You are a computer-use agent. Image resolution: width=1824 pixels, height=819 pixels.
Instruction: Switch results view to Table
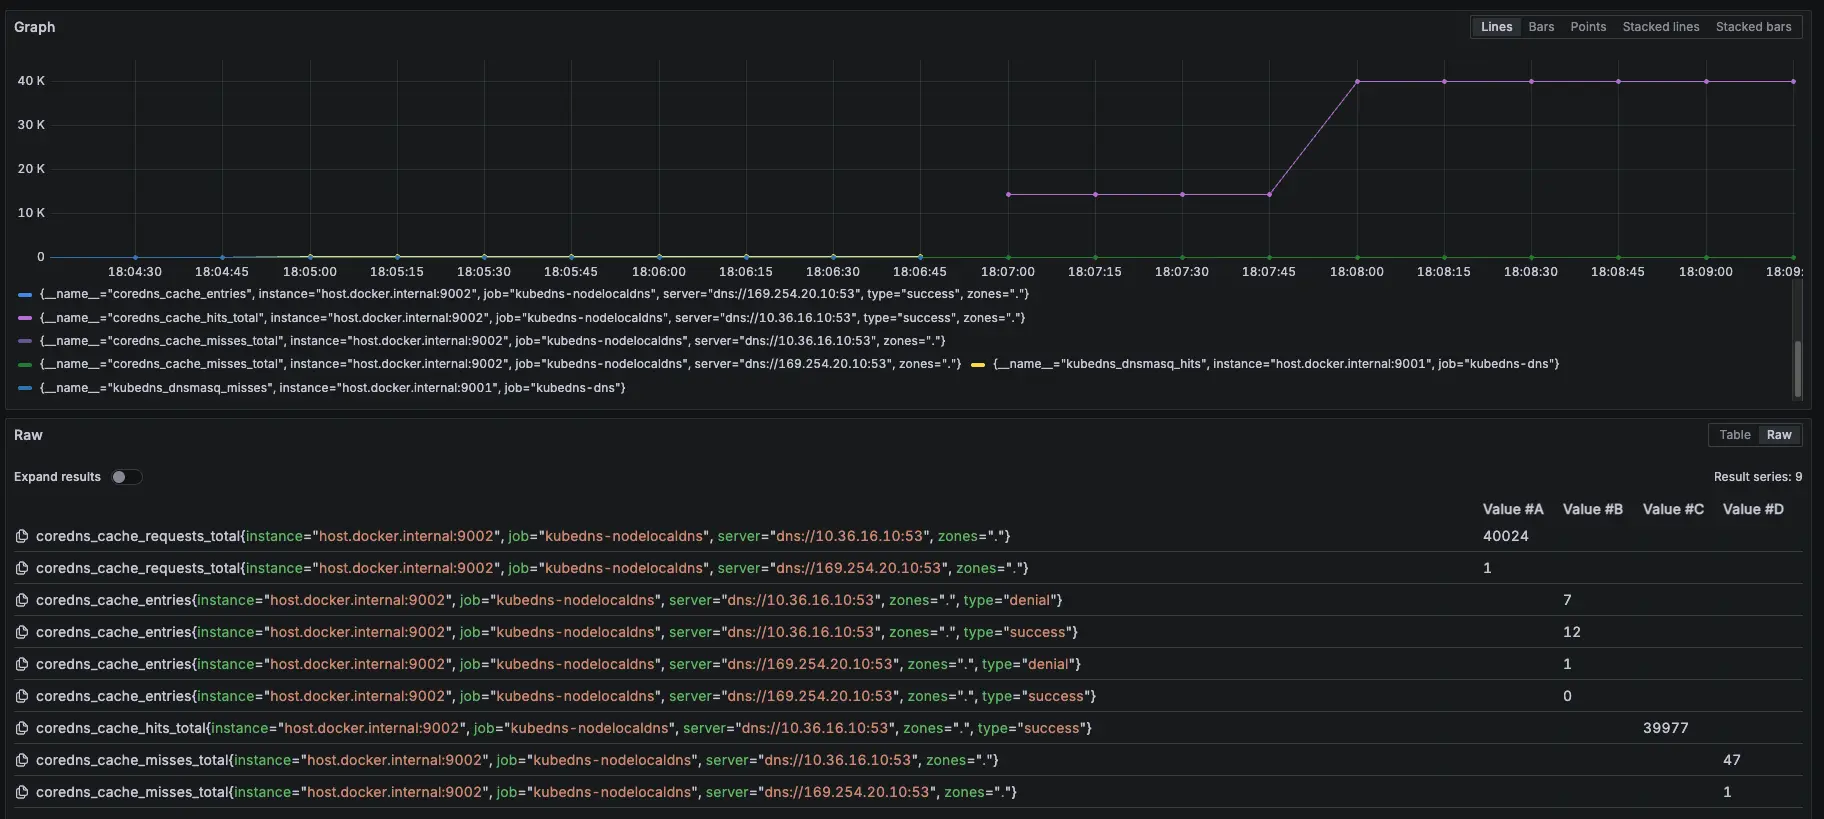point(1734,435)
